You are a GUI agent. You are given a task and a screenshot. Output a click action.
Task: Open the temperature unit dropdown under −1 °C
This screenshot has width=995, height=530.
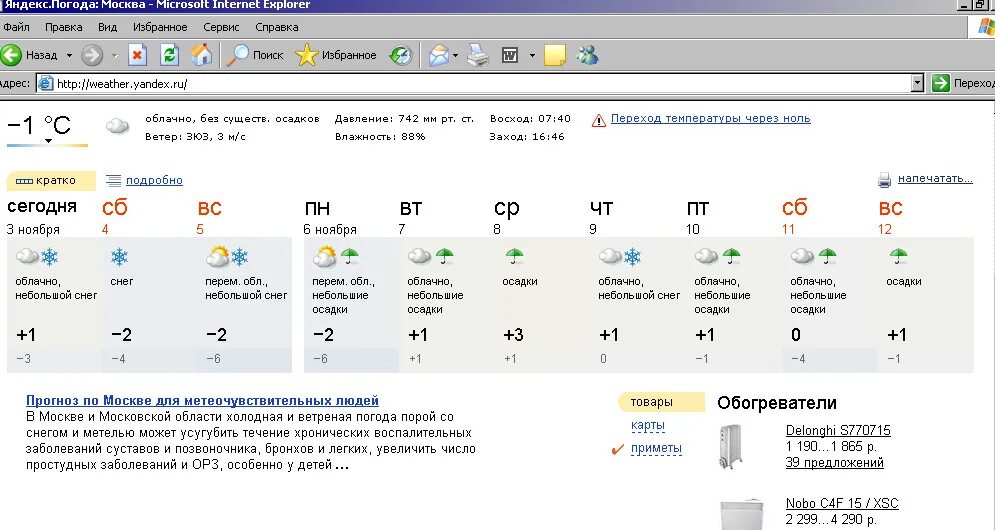coord(48,141)
